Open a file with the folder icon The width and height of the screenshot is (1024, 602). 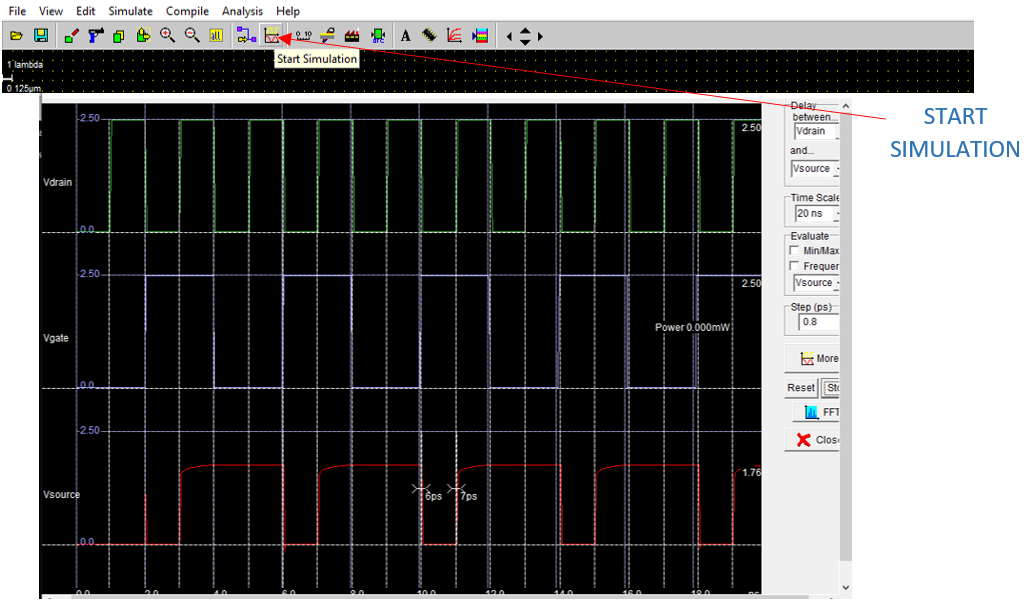[16, 36]
